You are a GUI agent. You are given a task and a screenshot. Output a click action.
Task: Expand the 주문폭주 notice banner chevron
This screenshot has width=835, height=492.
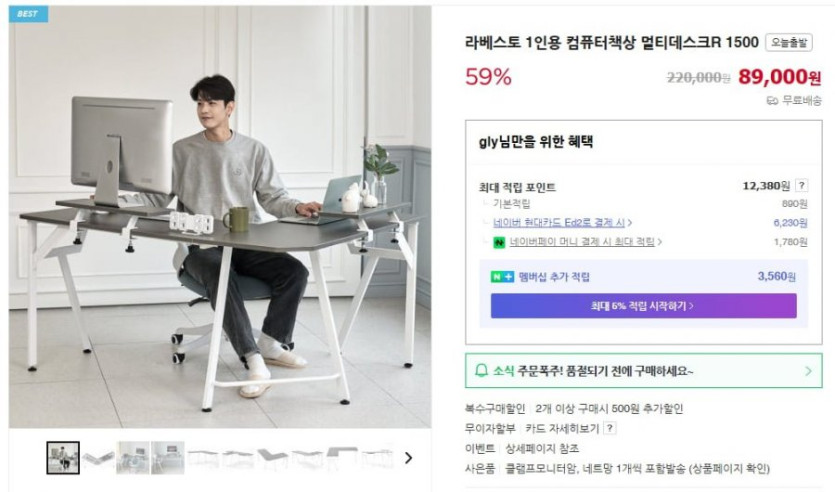click(x=808, y=371)
